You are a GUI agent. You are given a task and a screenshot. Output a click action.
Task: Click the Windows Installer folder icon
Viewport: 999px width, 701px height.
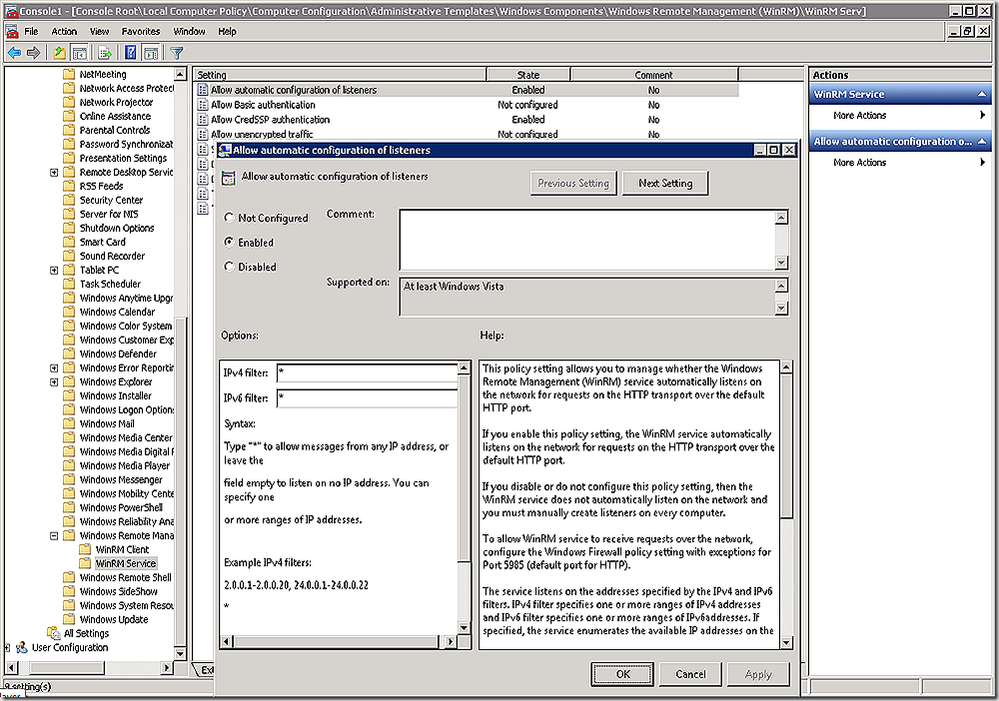(x=69, y=396)
